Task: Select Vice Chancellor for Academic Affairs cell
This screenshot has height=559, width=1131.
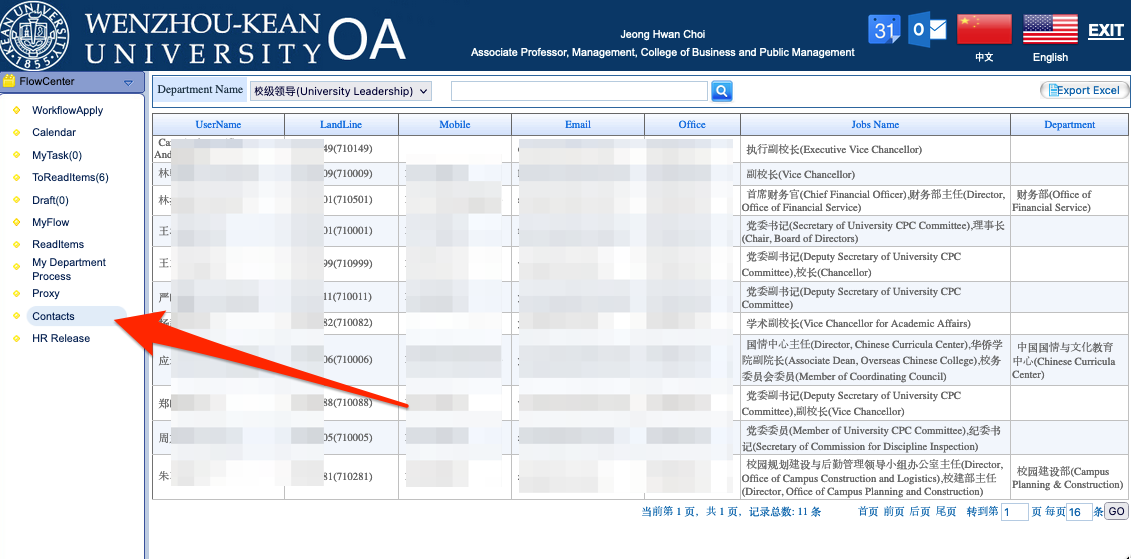Action: 875,323
